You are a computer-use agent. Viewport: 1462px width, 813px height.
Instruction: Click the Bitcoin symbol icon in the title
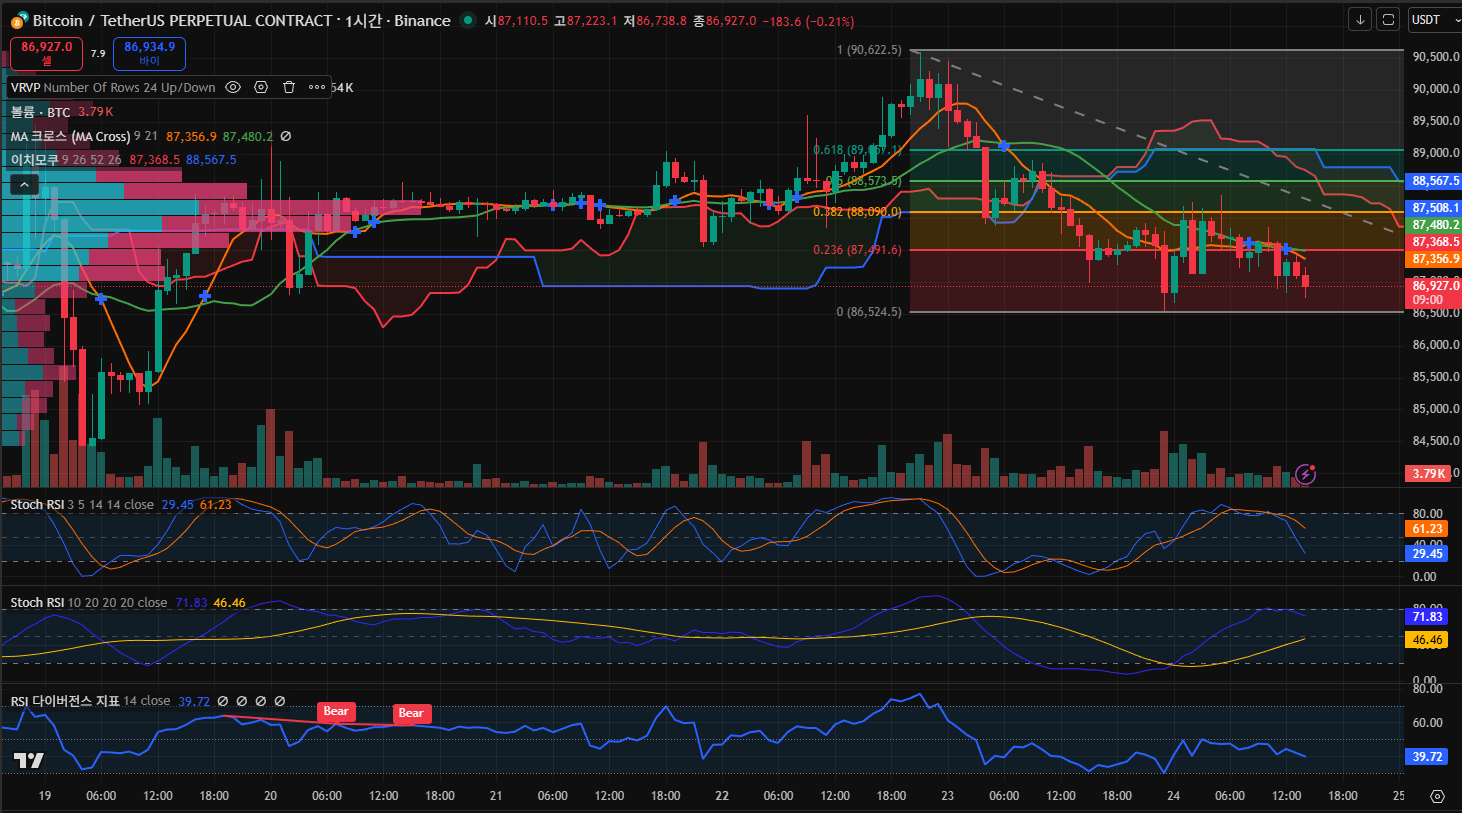tap(19, 21)
